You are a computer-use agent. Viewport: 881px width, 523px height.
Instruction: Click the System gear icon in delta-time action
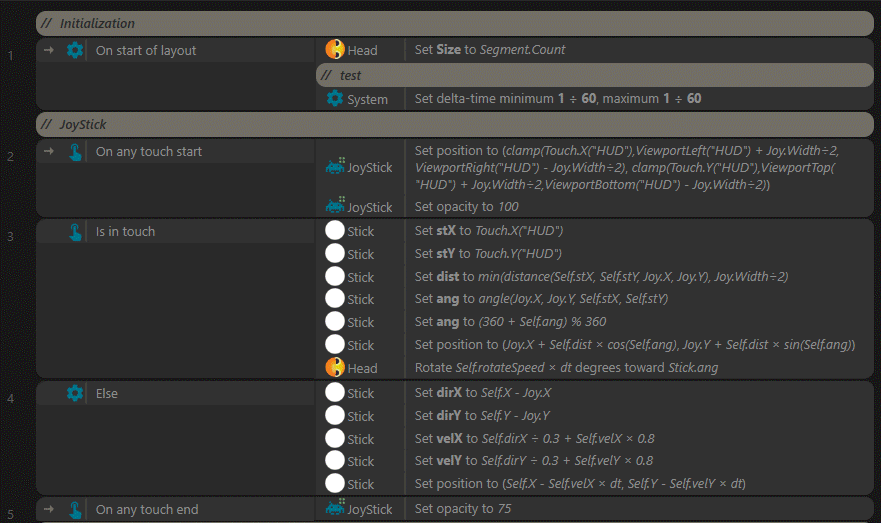(x=335, y=99)
